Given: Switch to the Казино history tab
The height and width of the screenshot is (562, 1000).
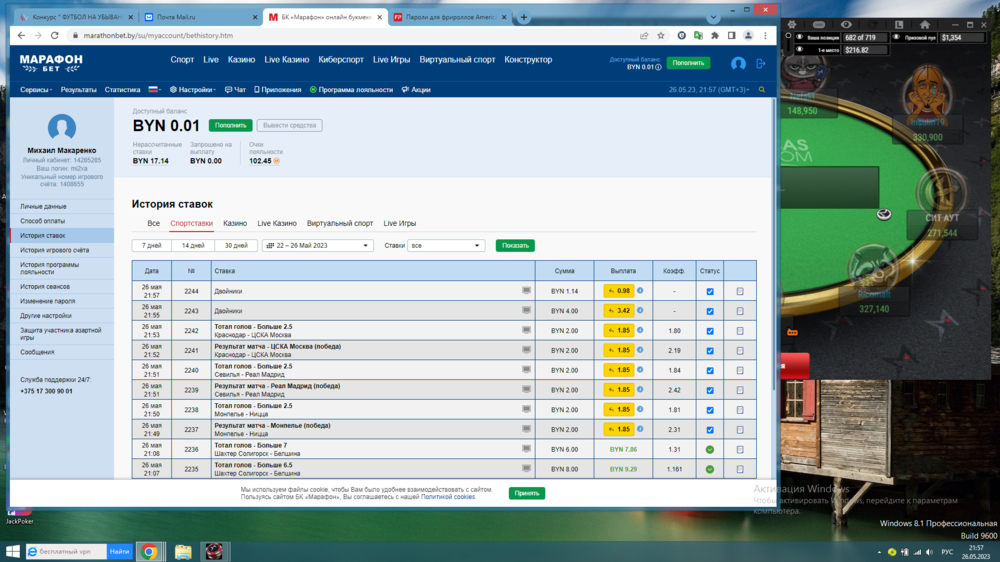Looking at the screenshot, I should pos(235,224).
